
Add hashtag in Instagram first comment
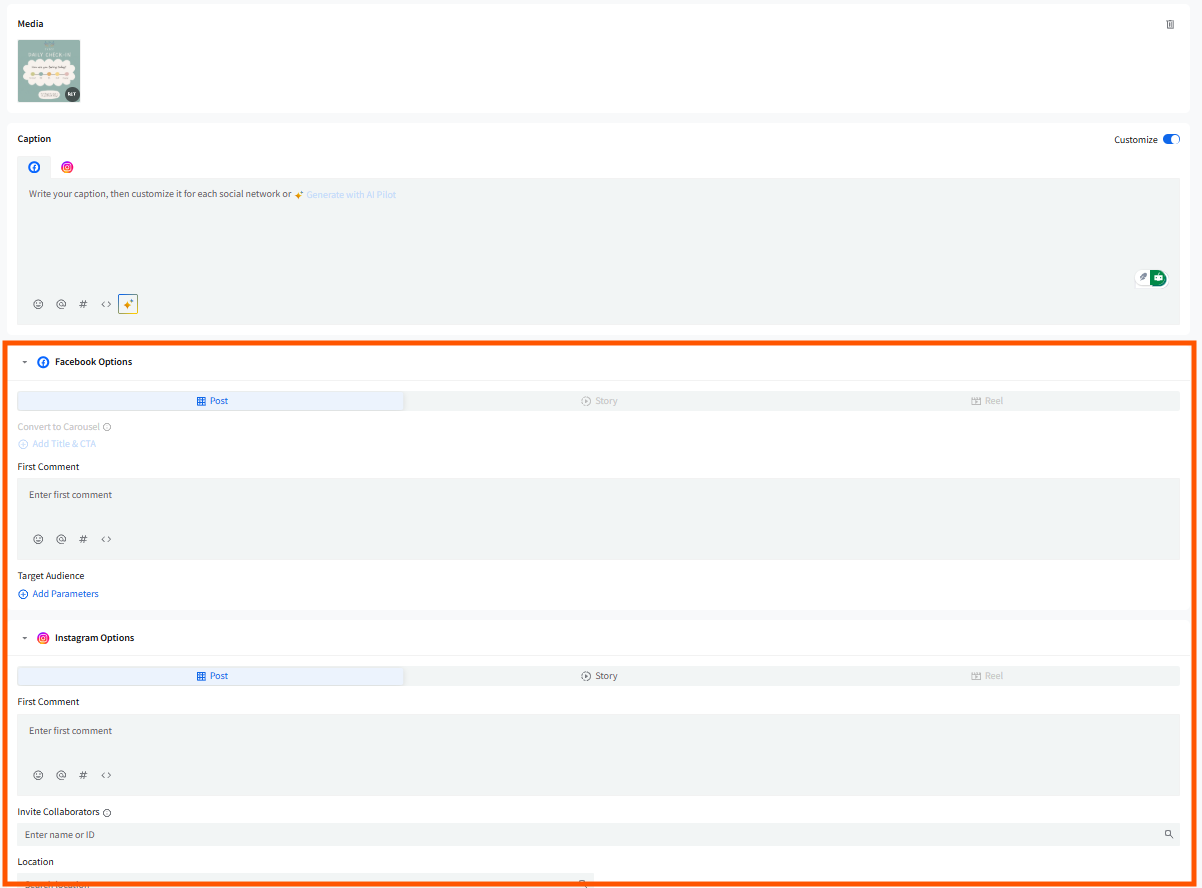[83, 775]
